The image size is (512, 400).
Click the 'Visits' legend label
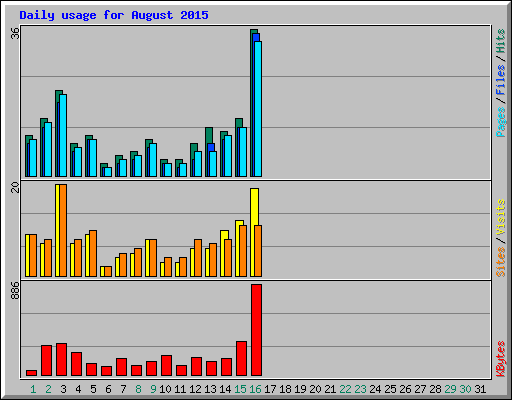point(500,218)
